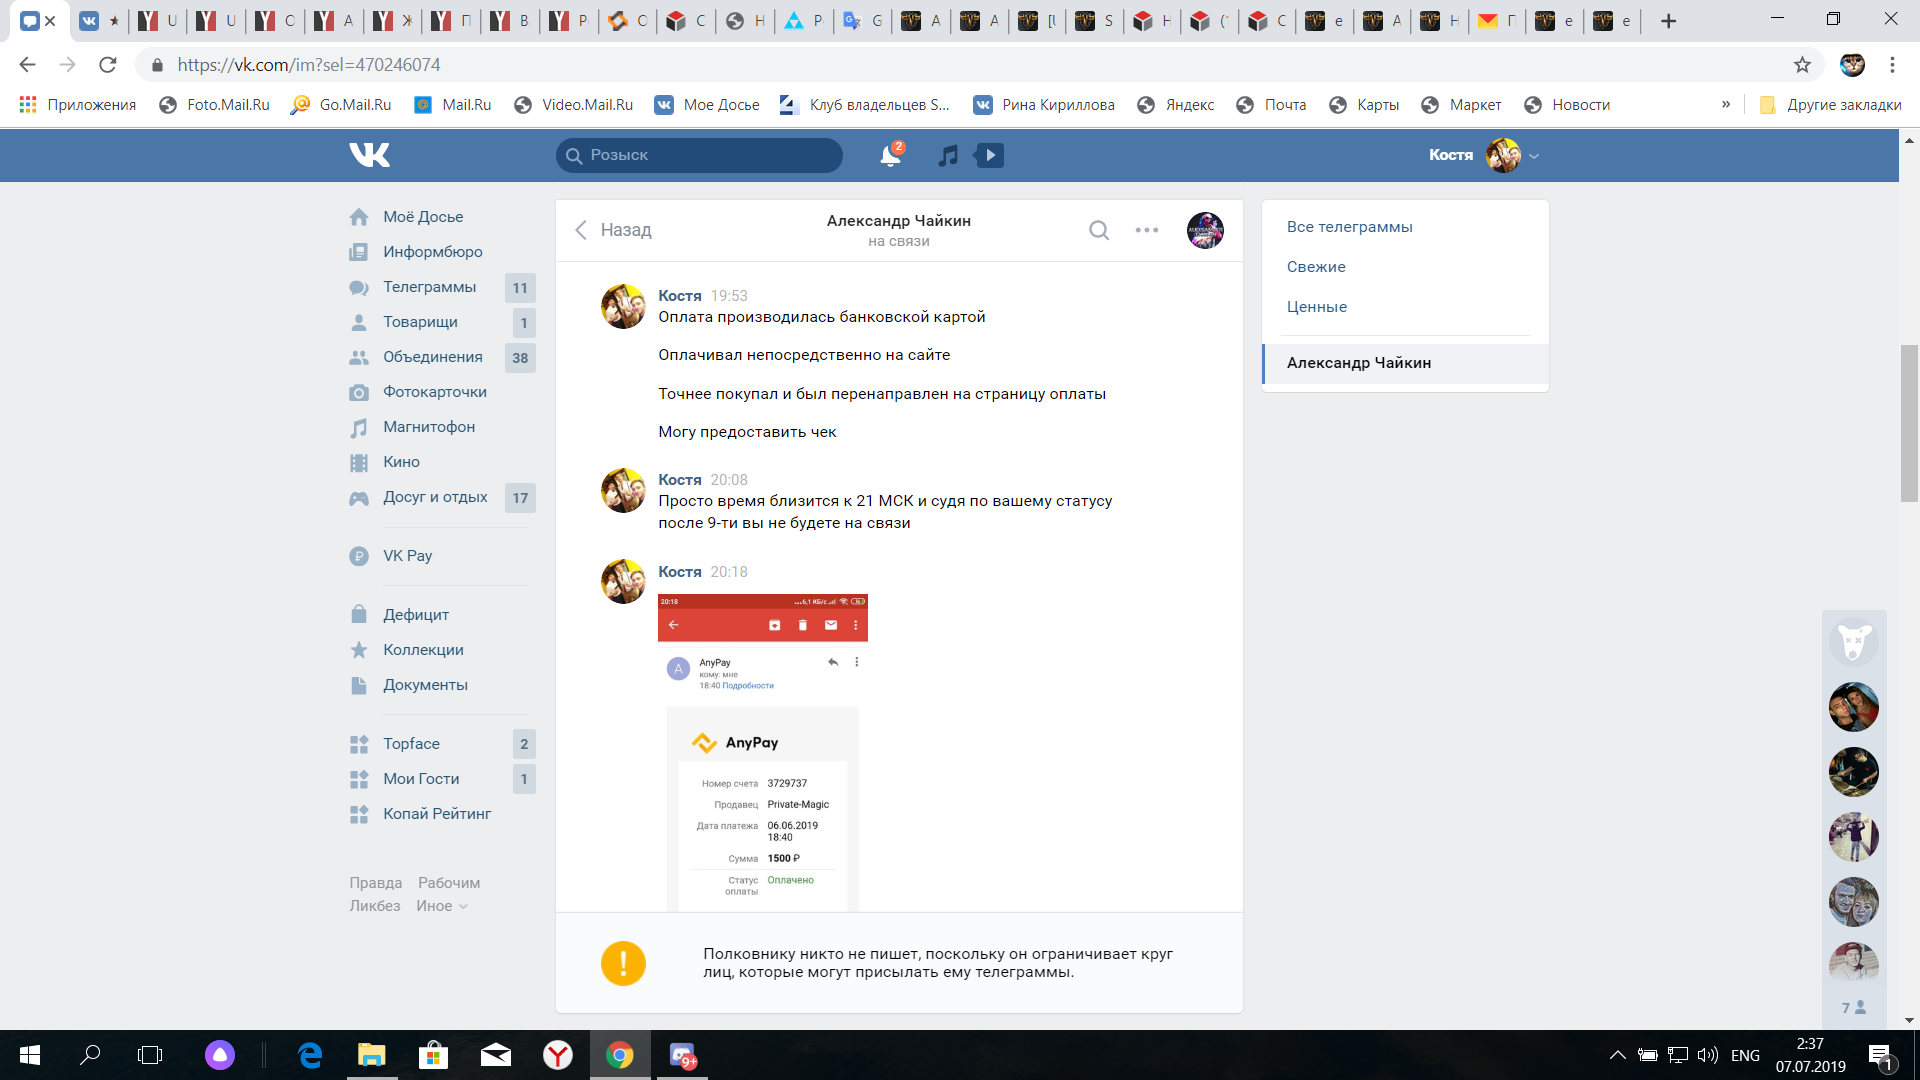Open the AnyPay receipt image attachment

(762, 750)
